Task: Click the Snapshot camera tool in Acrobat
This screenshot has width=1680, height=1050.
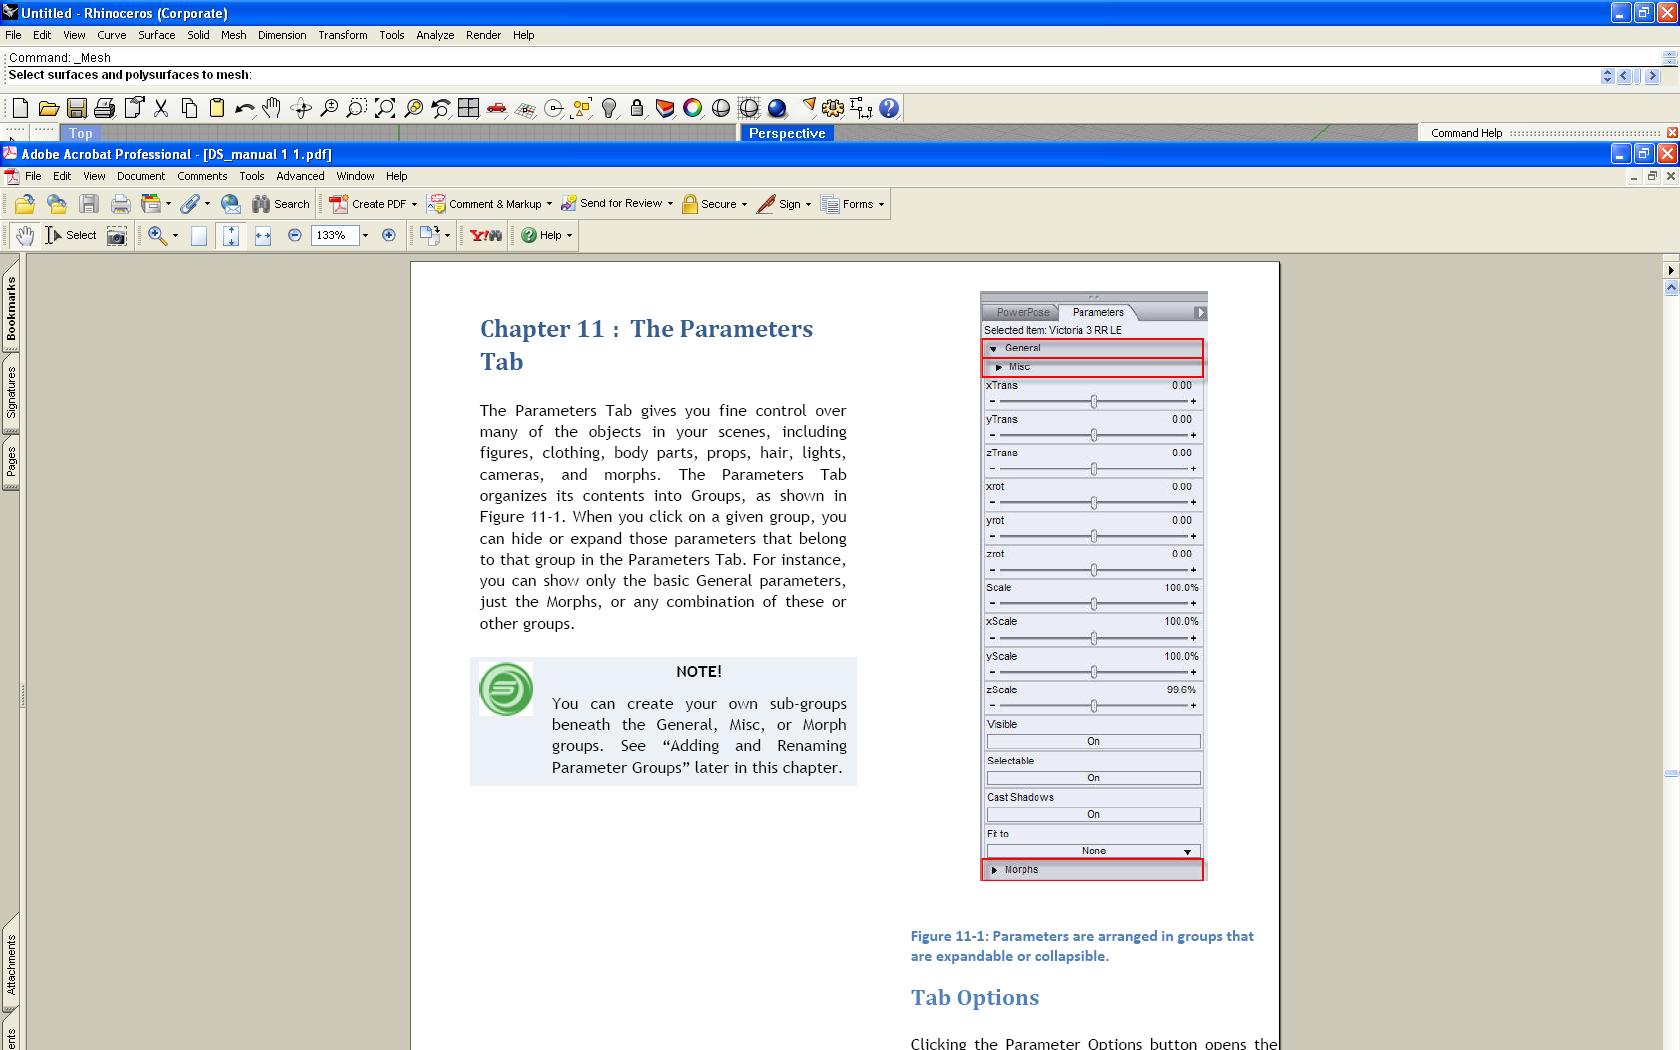Action: click(117, 235)
